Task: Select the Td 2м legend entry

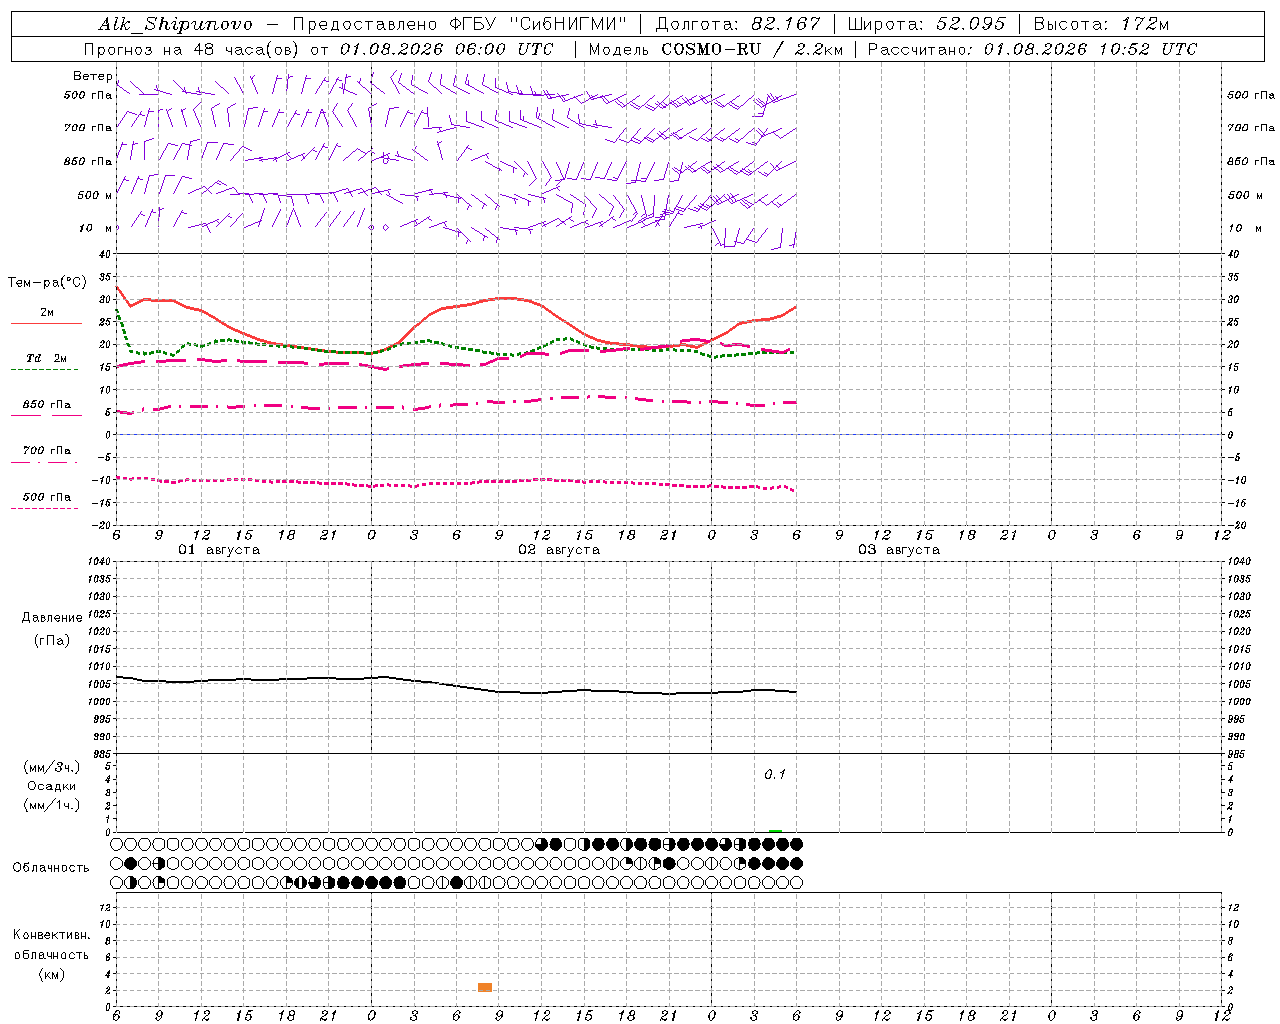Action: click(x=46, y=358)
